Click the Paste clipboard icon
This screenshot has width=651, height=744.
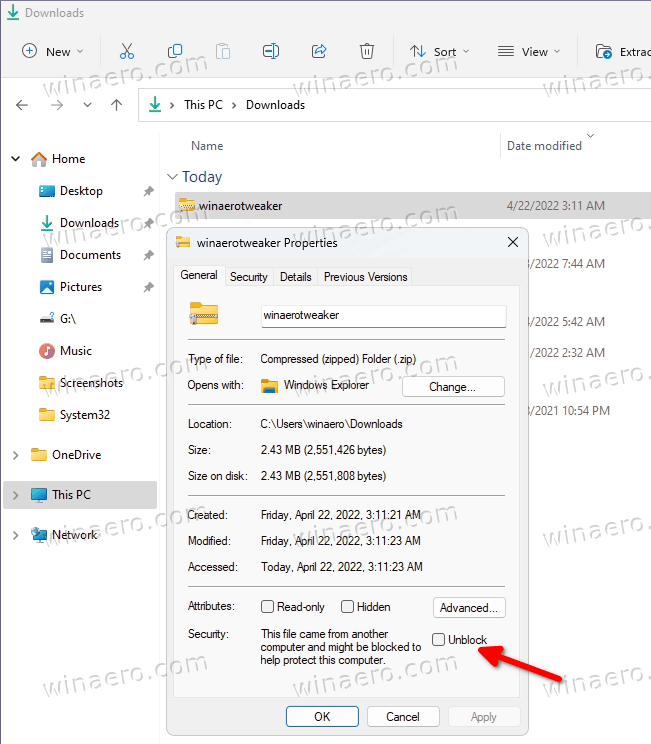[x=223, y=51]
